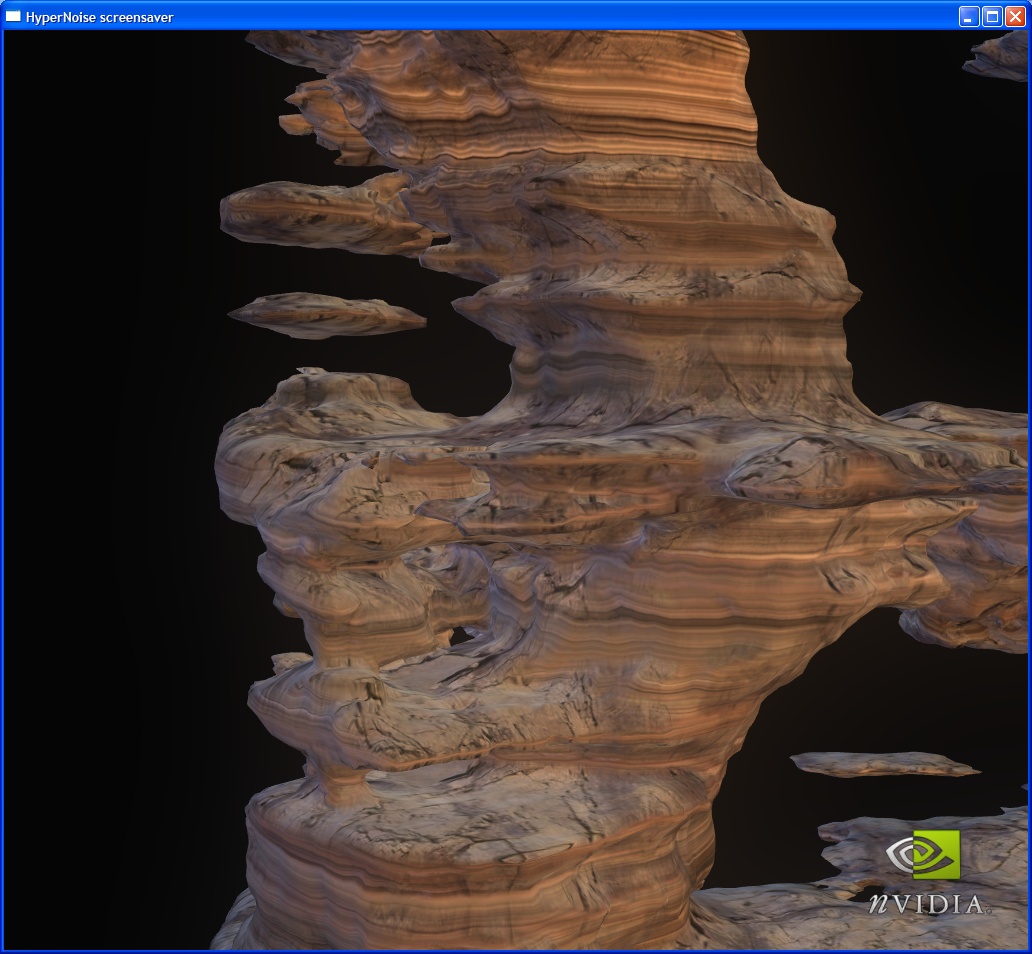Click the small dark cave hole in rock
Screen dimensions: 1032x954
[462, 635]
